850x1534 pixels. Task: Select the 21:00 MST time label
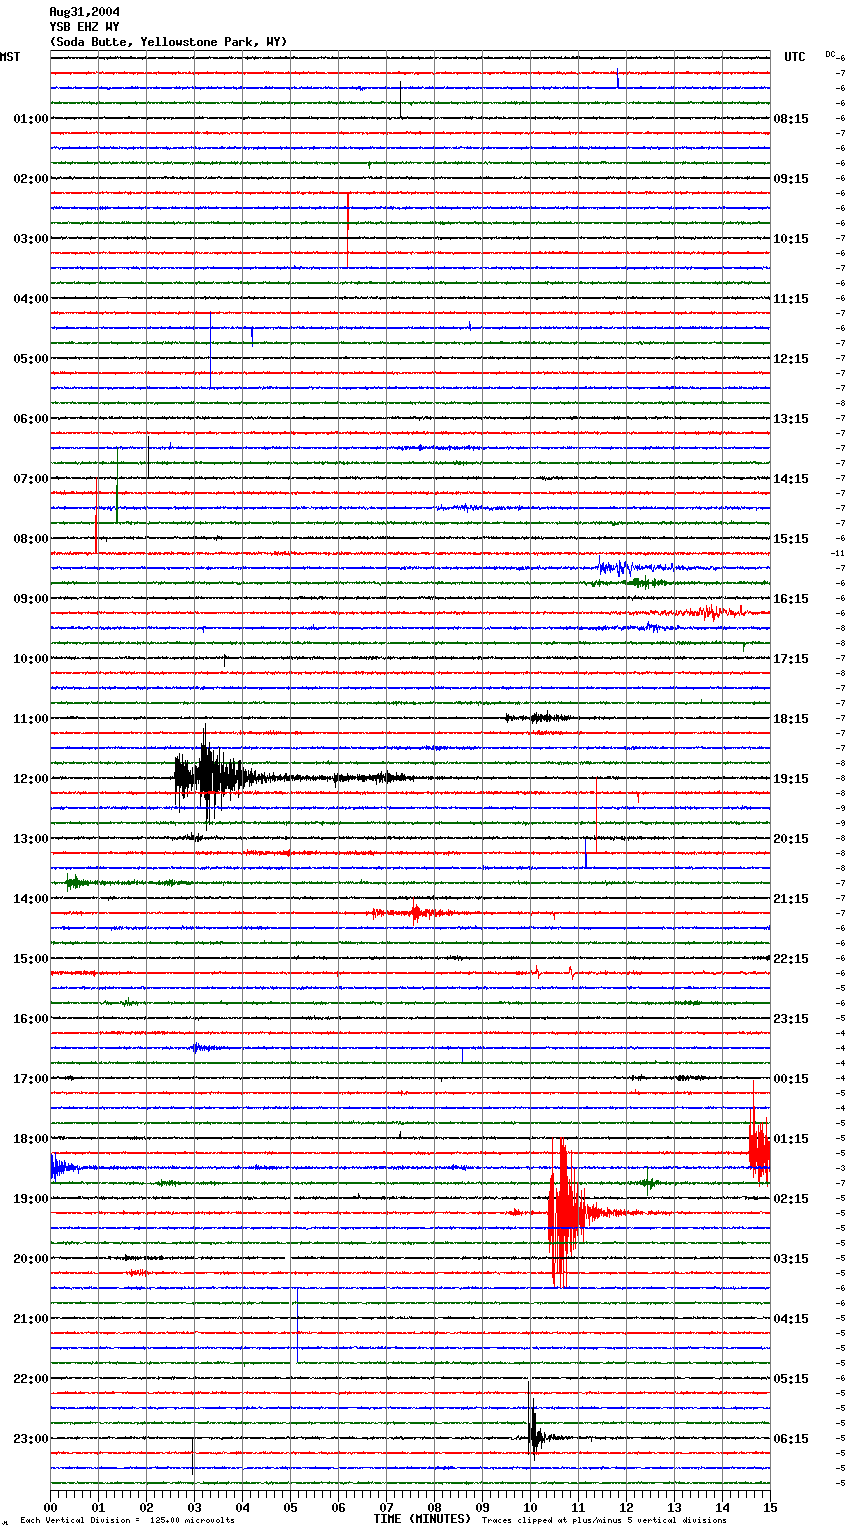(30, 1319)
